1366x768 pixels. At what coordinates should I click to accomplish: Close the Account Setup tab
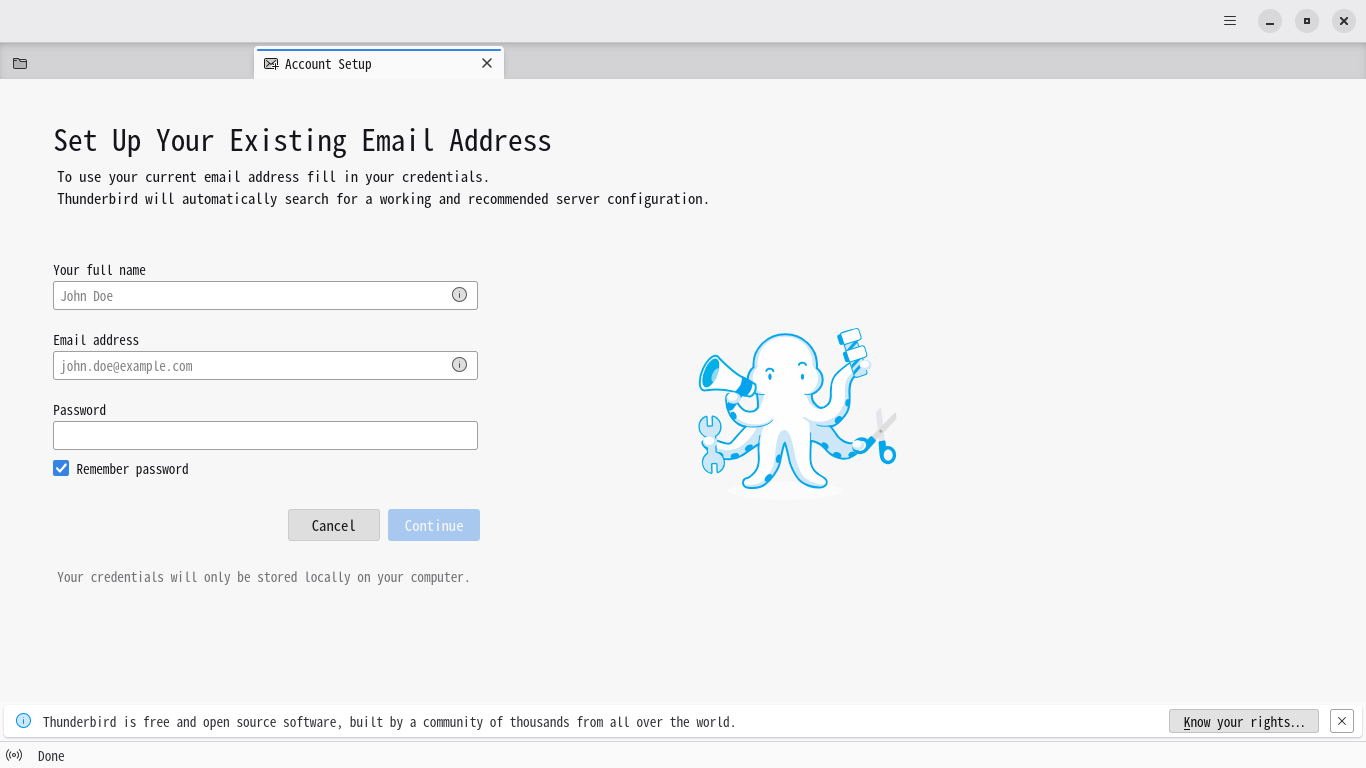point(487,63)
